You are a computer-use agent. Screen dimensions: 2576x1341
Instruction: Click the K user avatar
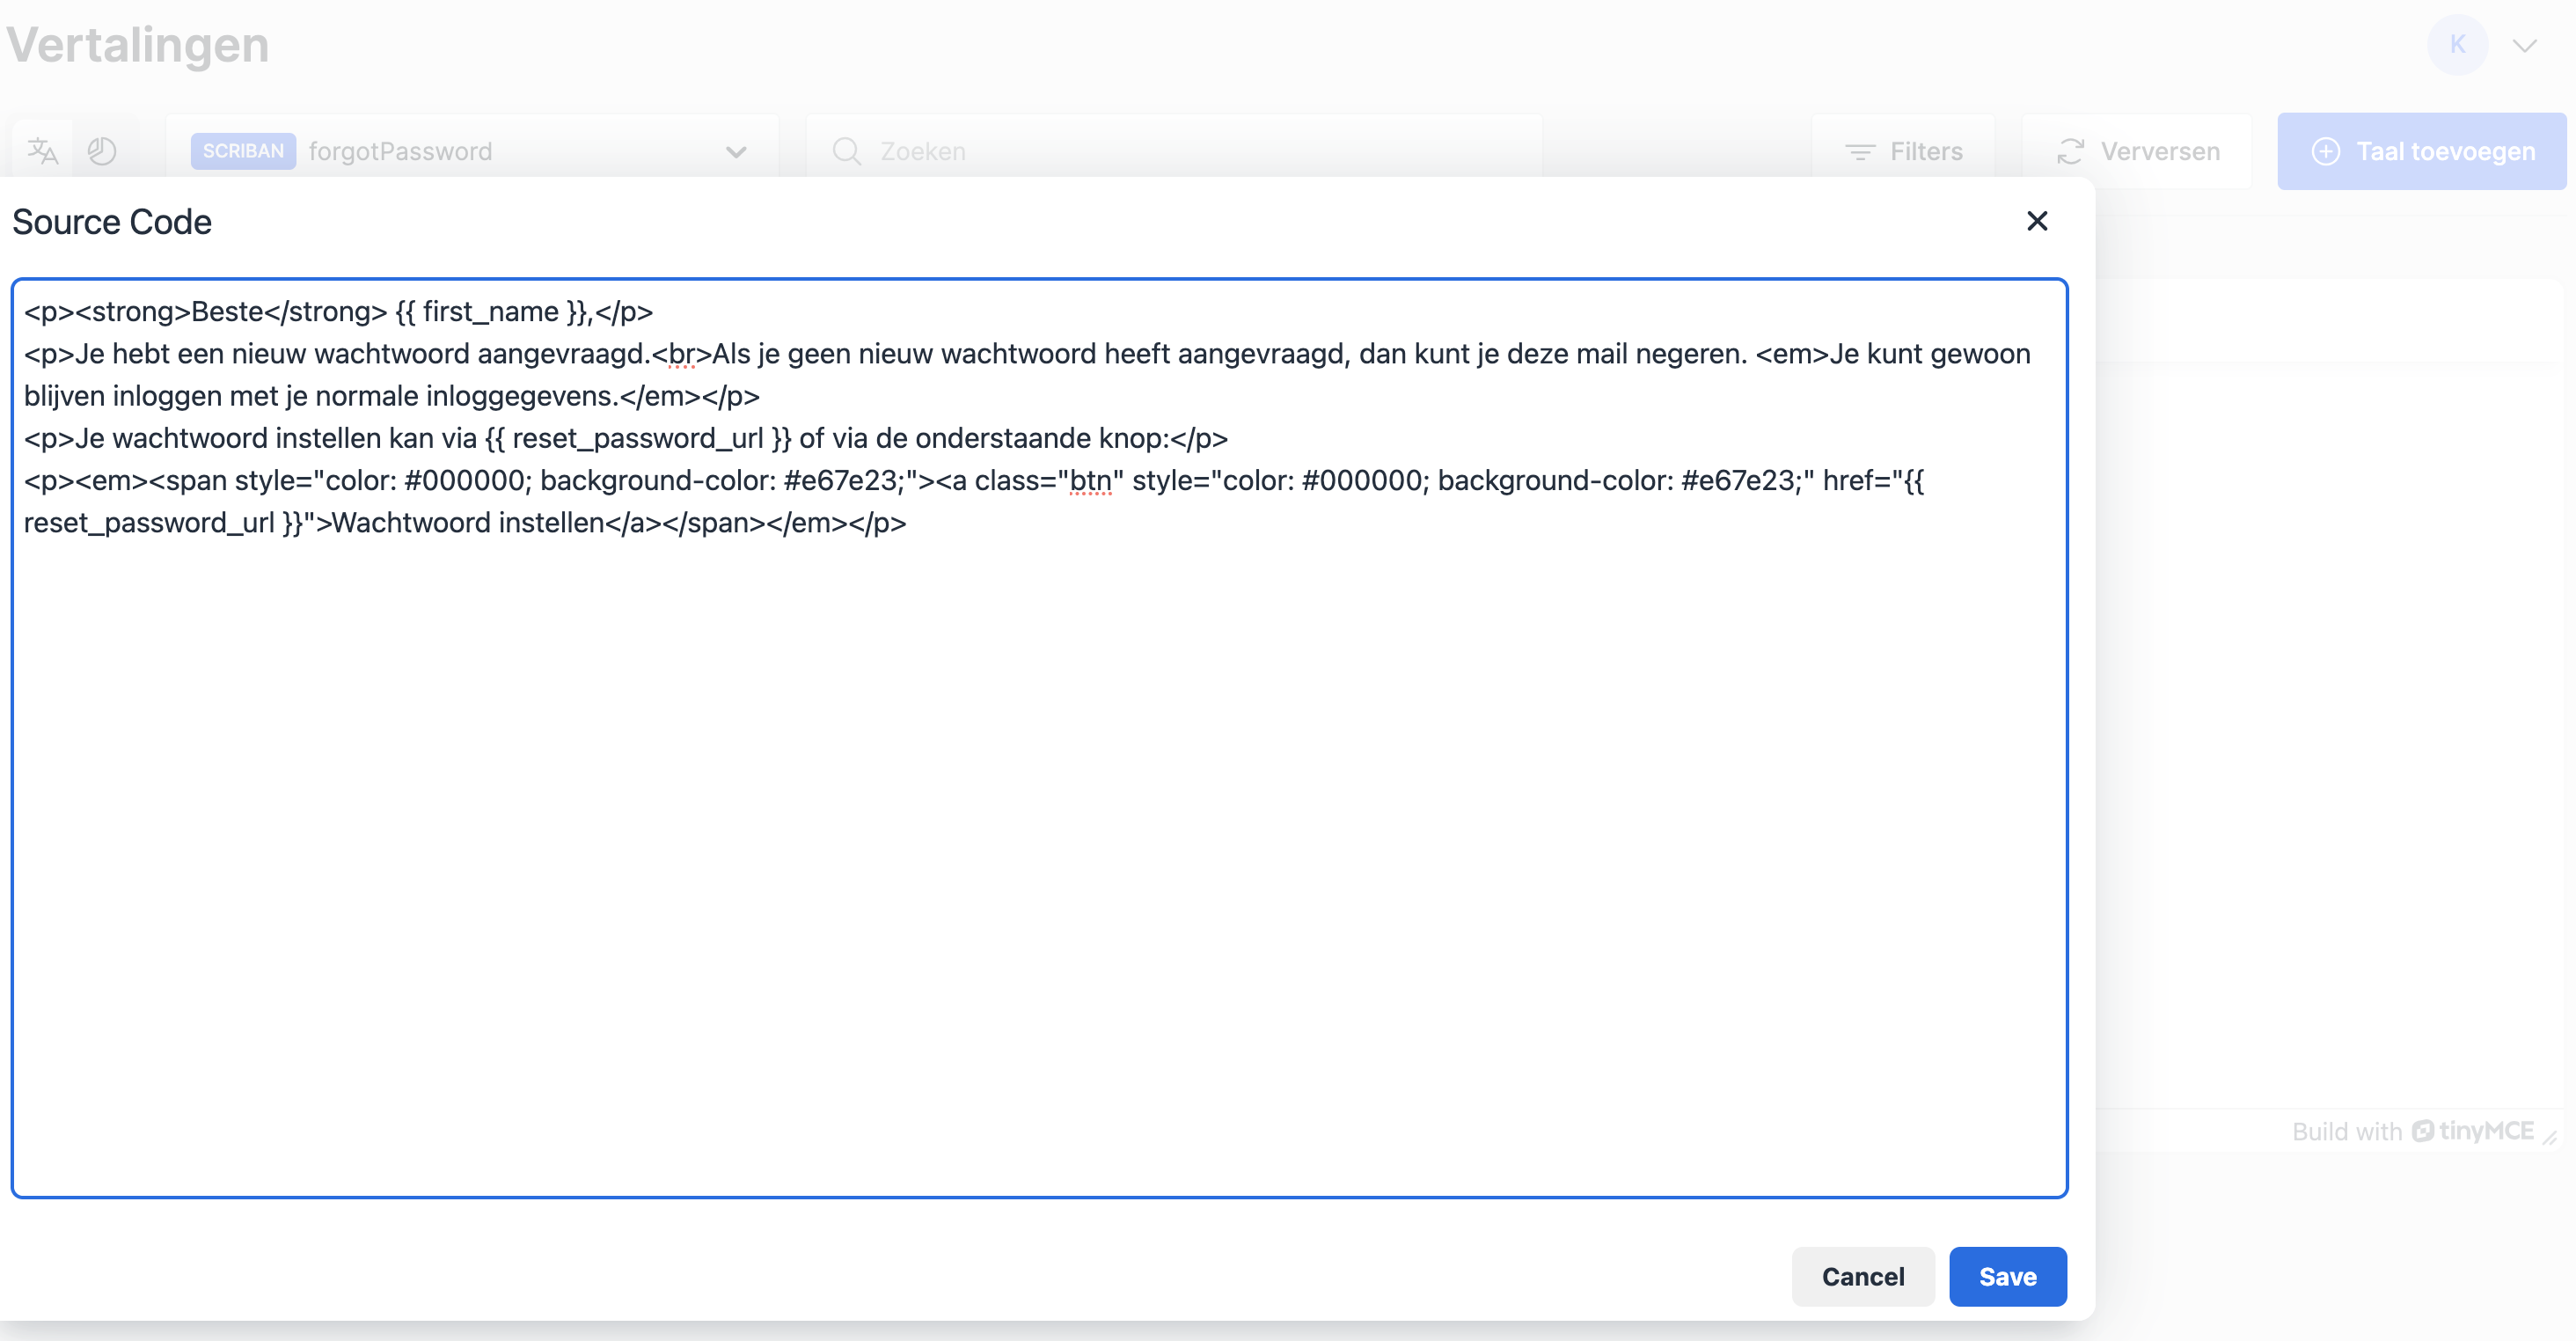pyautogui.click(x=2457, y=45)
